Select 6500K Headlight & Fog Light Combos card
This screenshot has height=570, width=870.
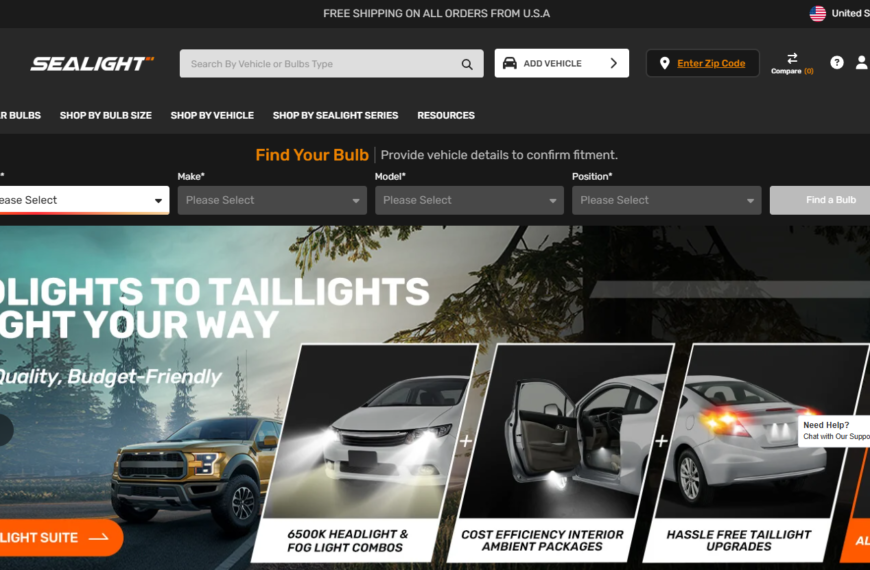[x=366, y=452]
